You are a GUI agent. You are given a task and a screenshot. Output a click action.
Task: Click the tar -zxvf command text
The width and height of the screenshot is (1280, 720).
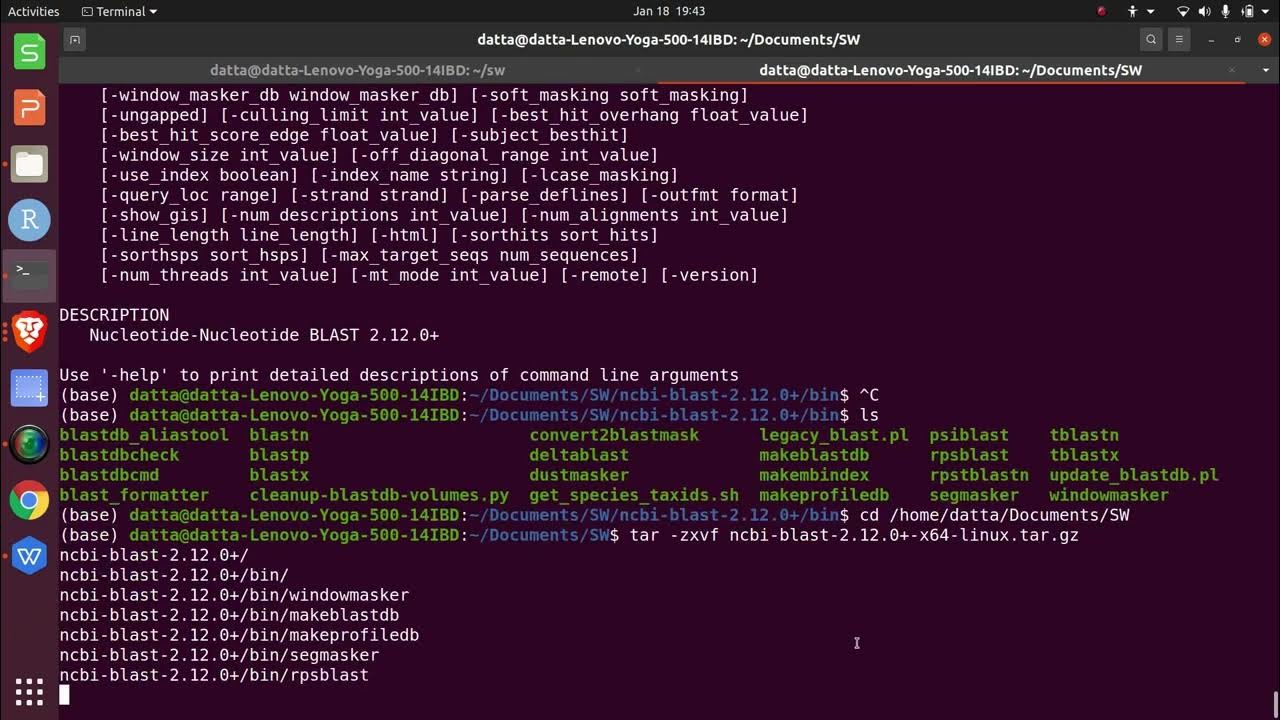(x=854, y=535)
